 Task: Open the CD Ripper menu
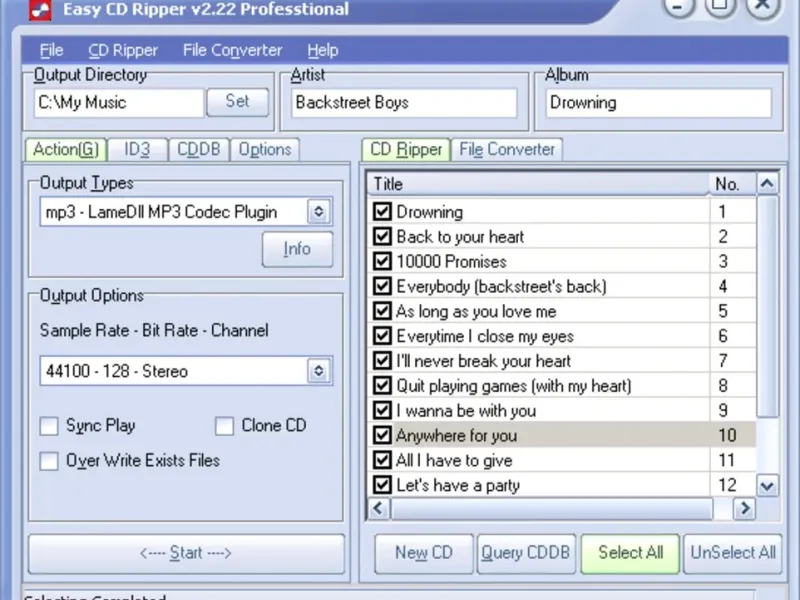point(123,50)
